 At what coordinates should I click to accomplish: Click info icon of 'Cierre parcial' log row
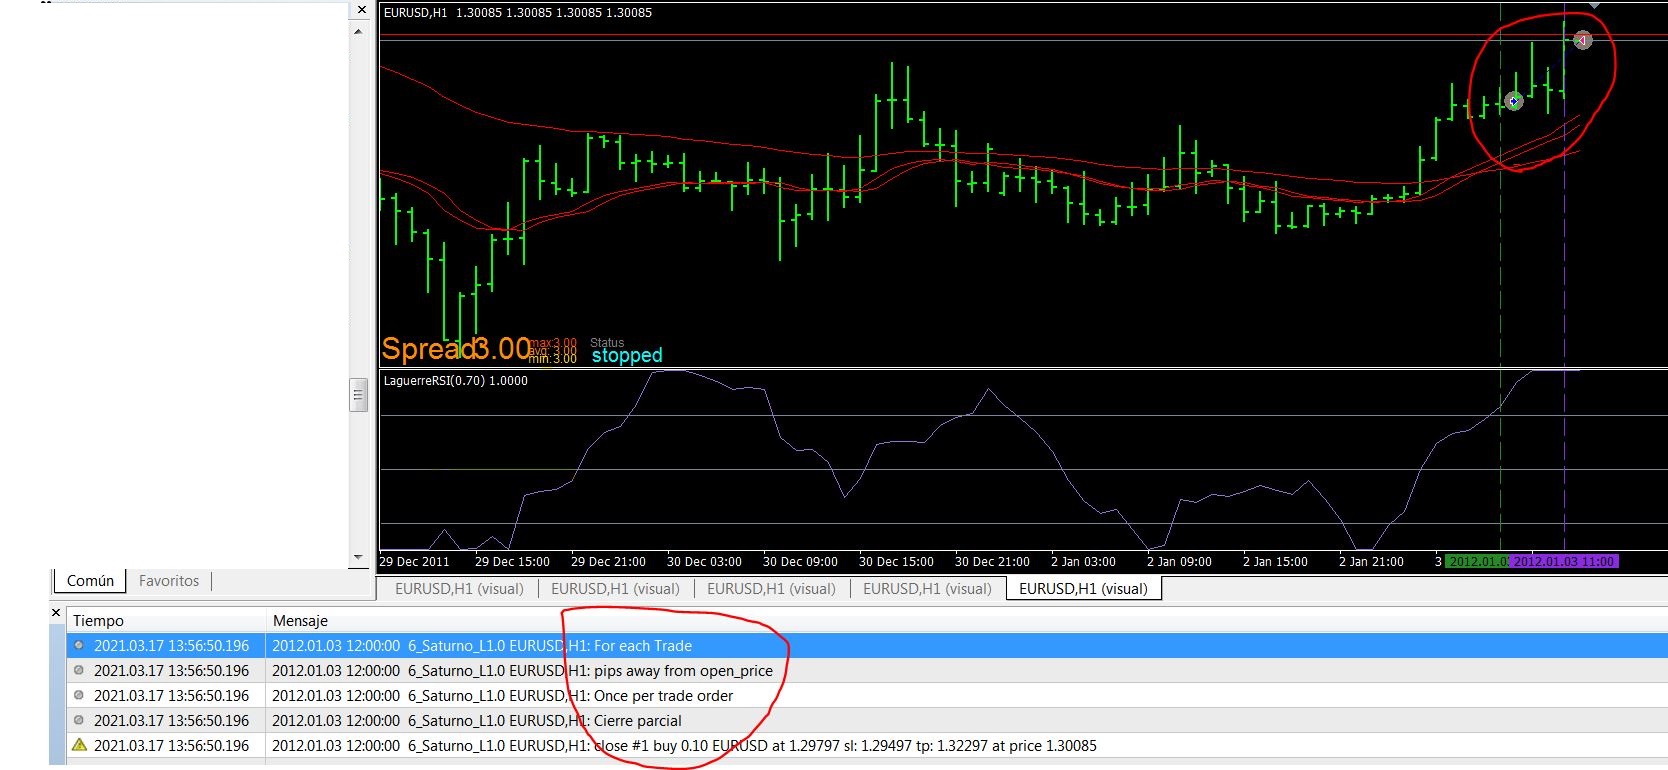79,720
